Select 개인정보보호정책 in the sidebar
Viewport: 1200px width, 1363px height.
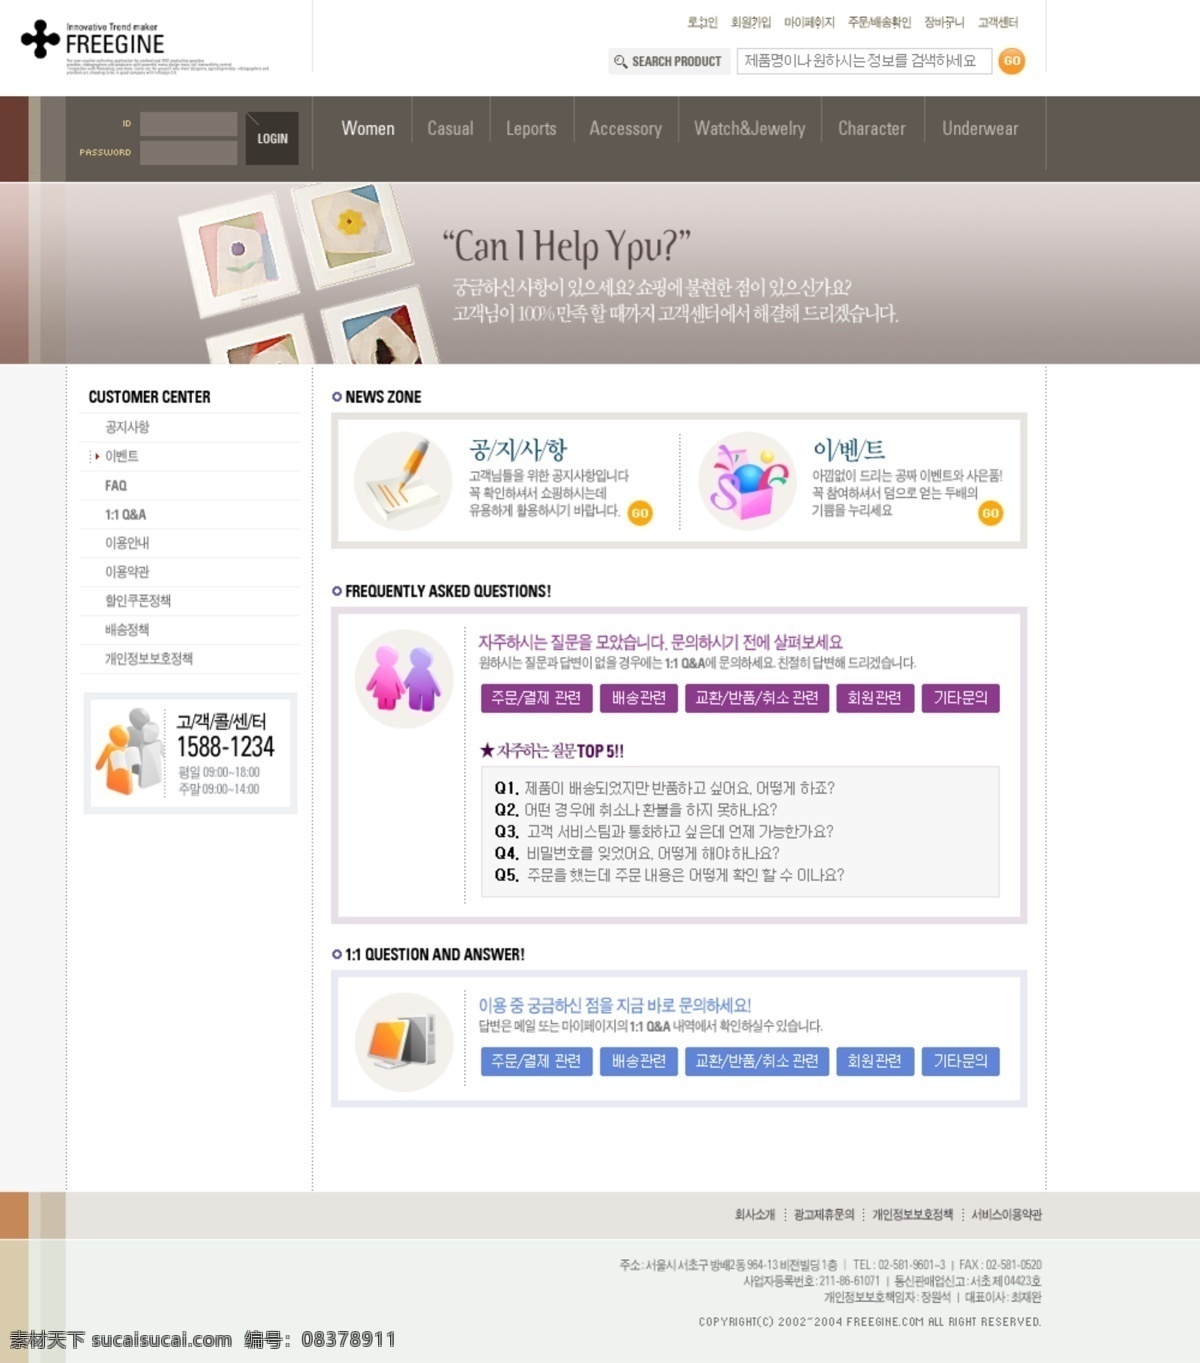click(x=149, y=659)
